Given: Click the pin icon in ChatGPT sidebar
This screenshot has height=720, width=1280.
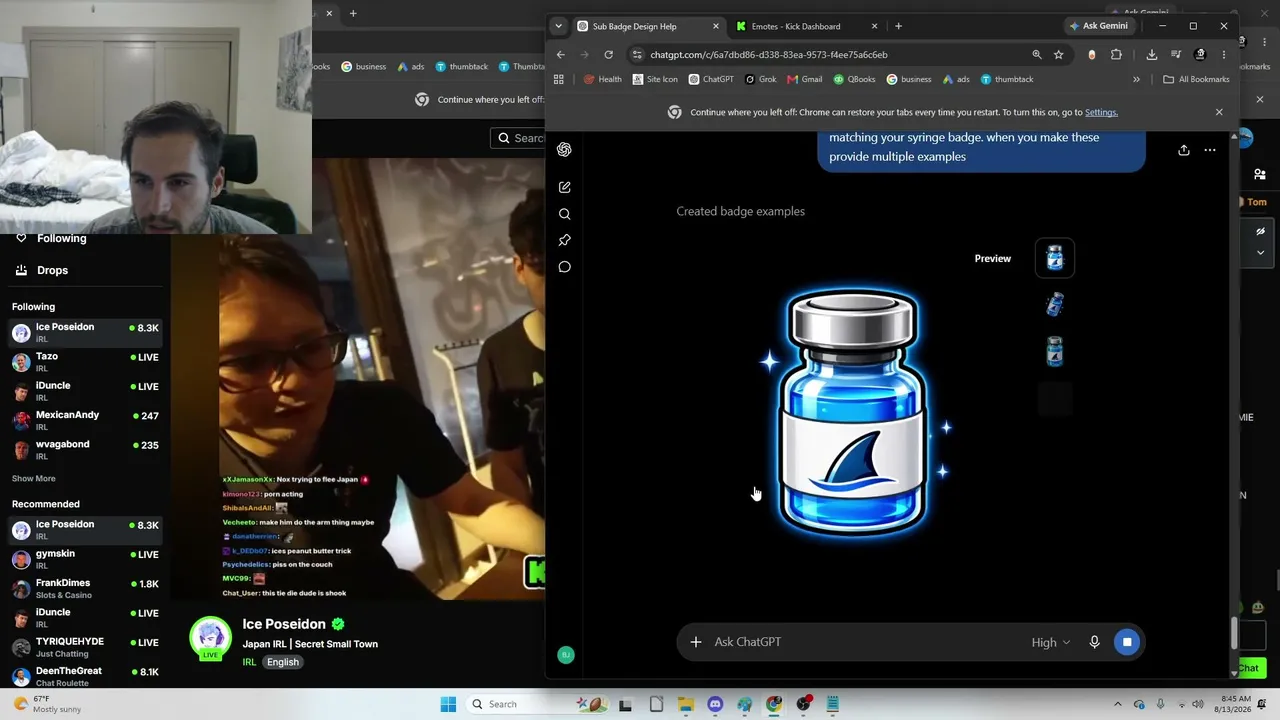Looking at the screenshot, I should click(564, 240).
